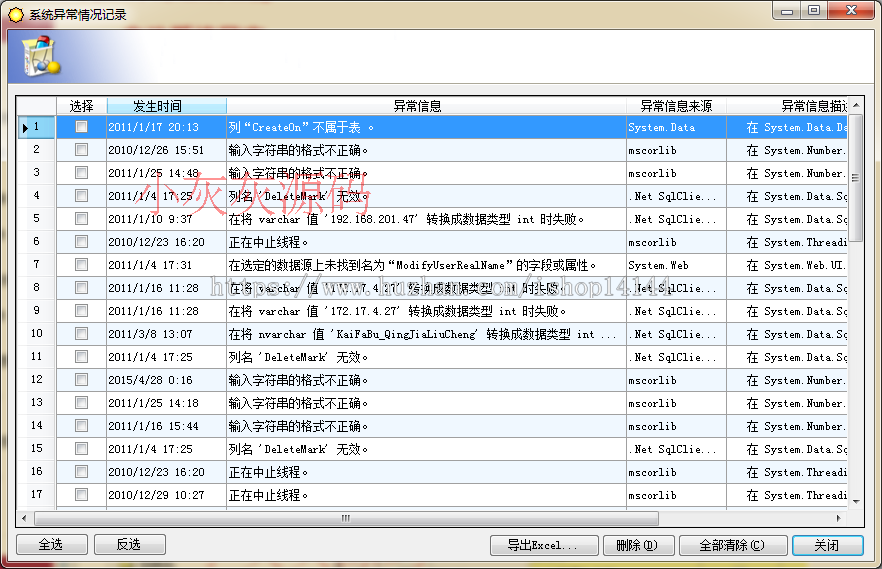Click the 全选 button
The height and width of the screenshot is (569, 882).
click(52, 545)
